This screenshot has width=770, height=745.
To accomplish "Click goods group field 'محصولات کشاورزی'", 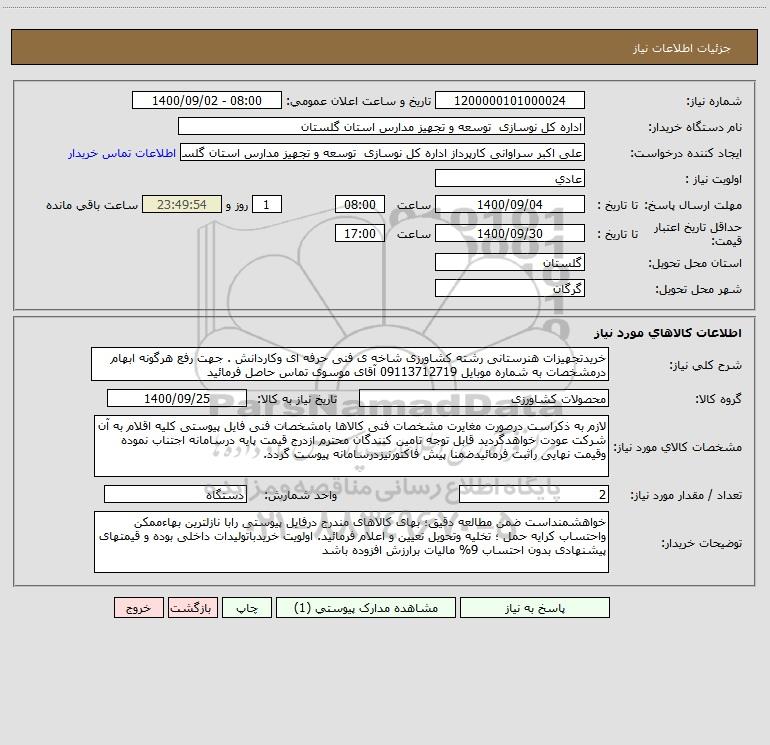I will click(x=484, y=399).
